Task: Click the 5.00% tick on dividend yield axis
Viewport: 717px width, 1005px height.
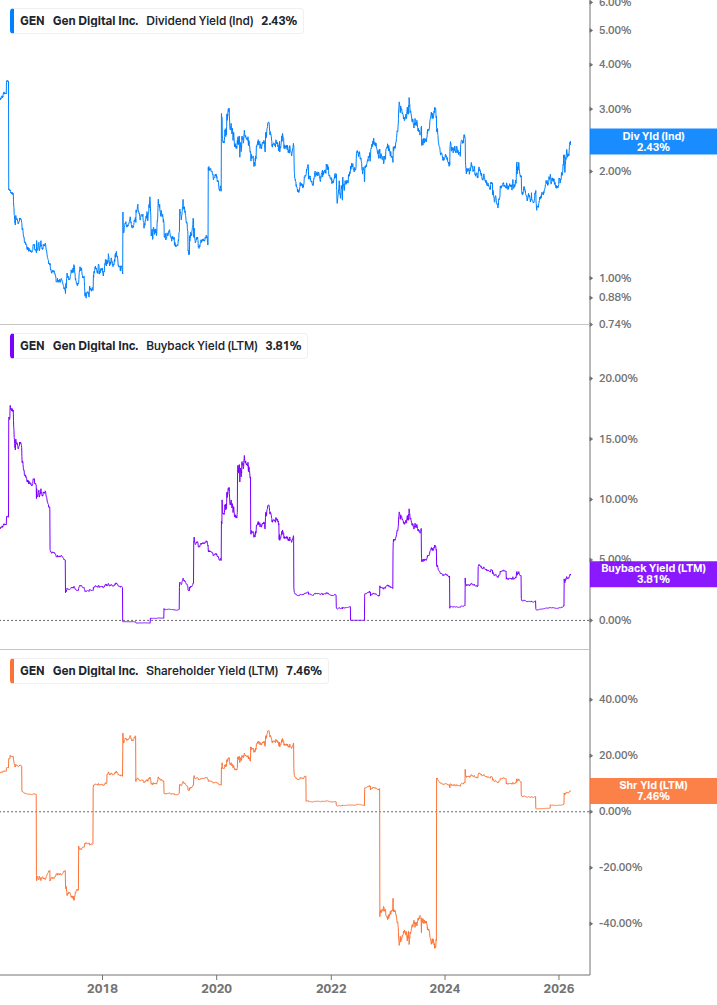Action: pyautogui.click(x=614, y=31)
